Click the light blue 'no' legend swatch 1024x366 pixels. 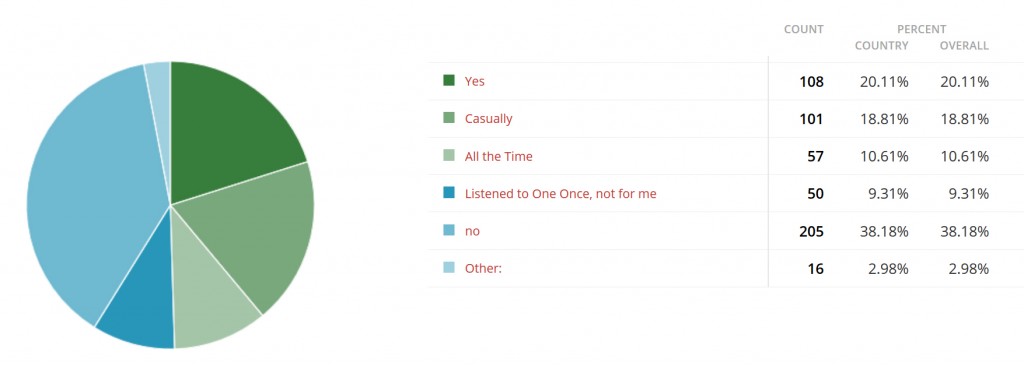[449, 230]
